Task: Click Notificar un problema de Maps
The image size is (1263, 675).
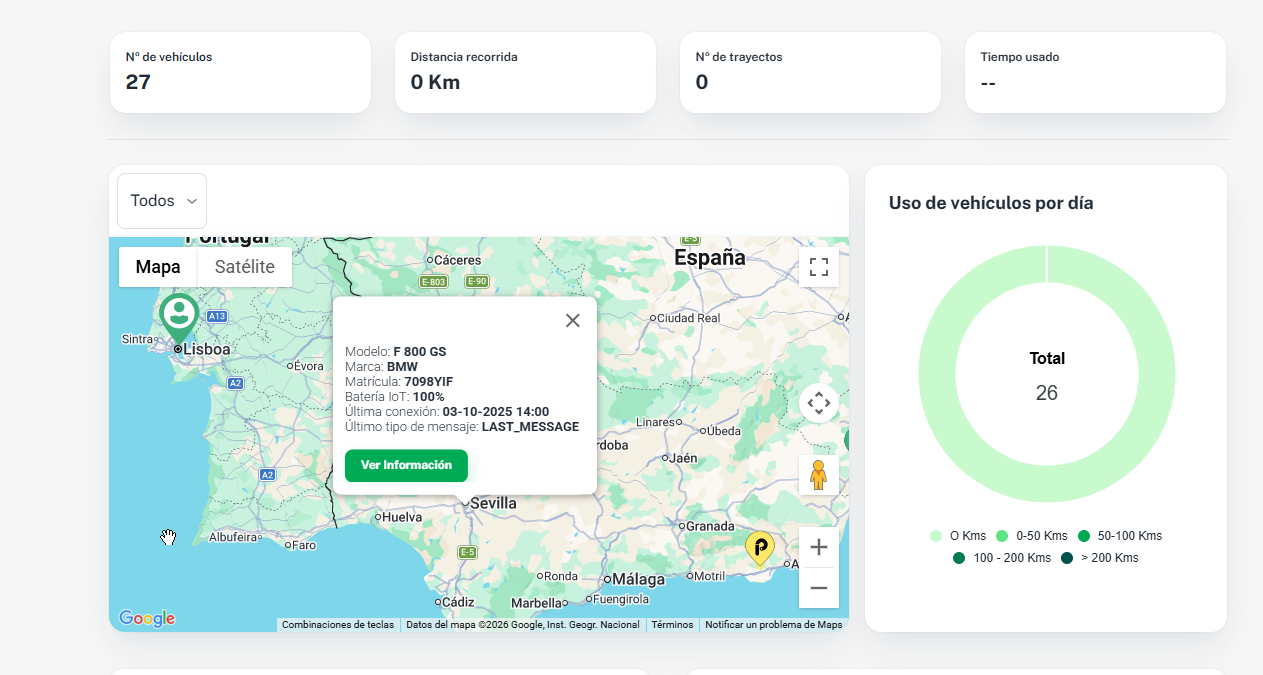Action: point(774,625)
